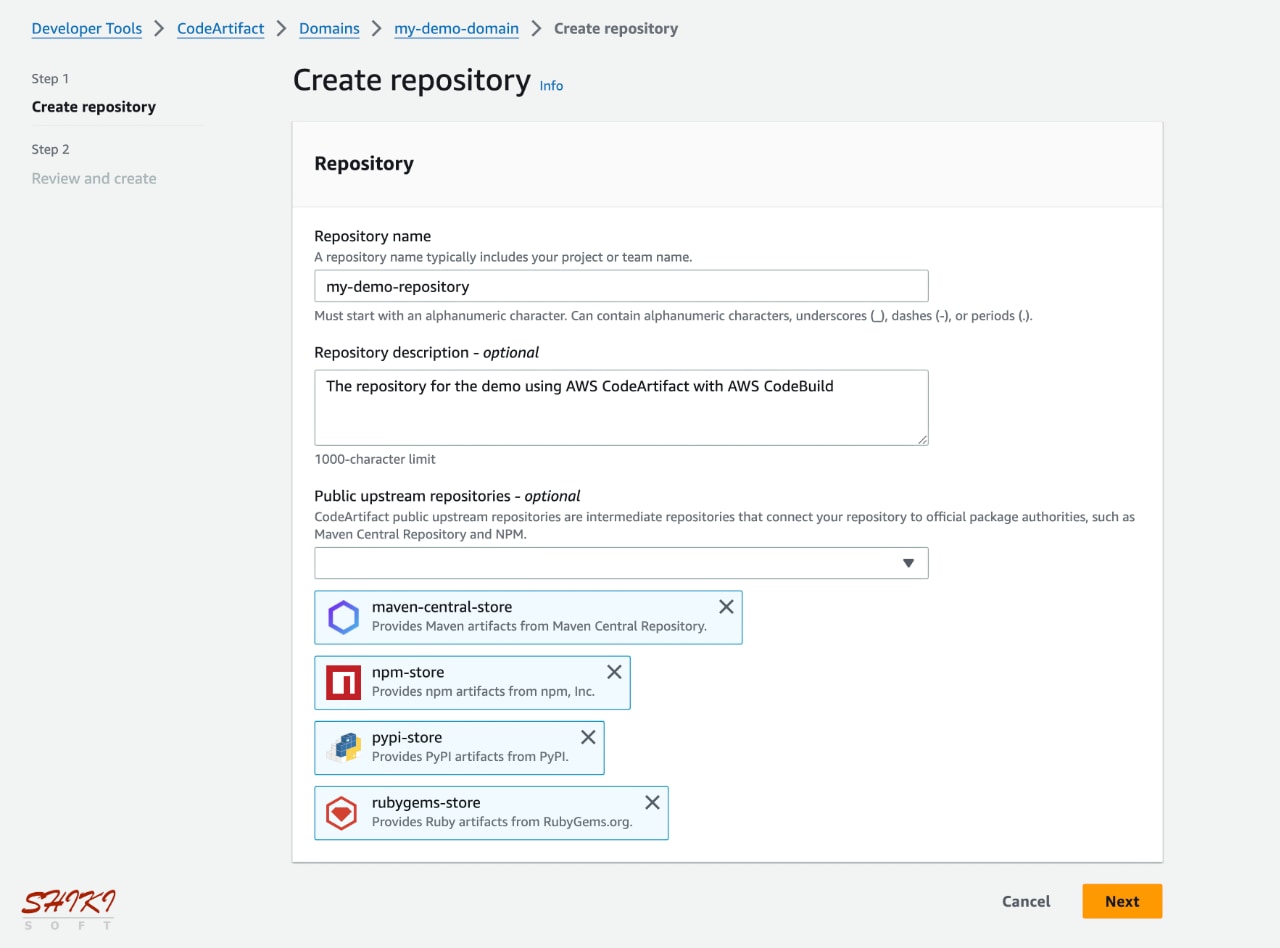Click the pypi-store label text
The image size is (1280, 948).
(407, 737)
